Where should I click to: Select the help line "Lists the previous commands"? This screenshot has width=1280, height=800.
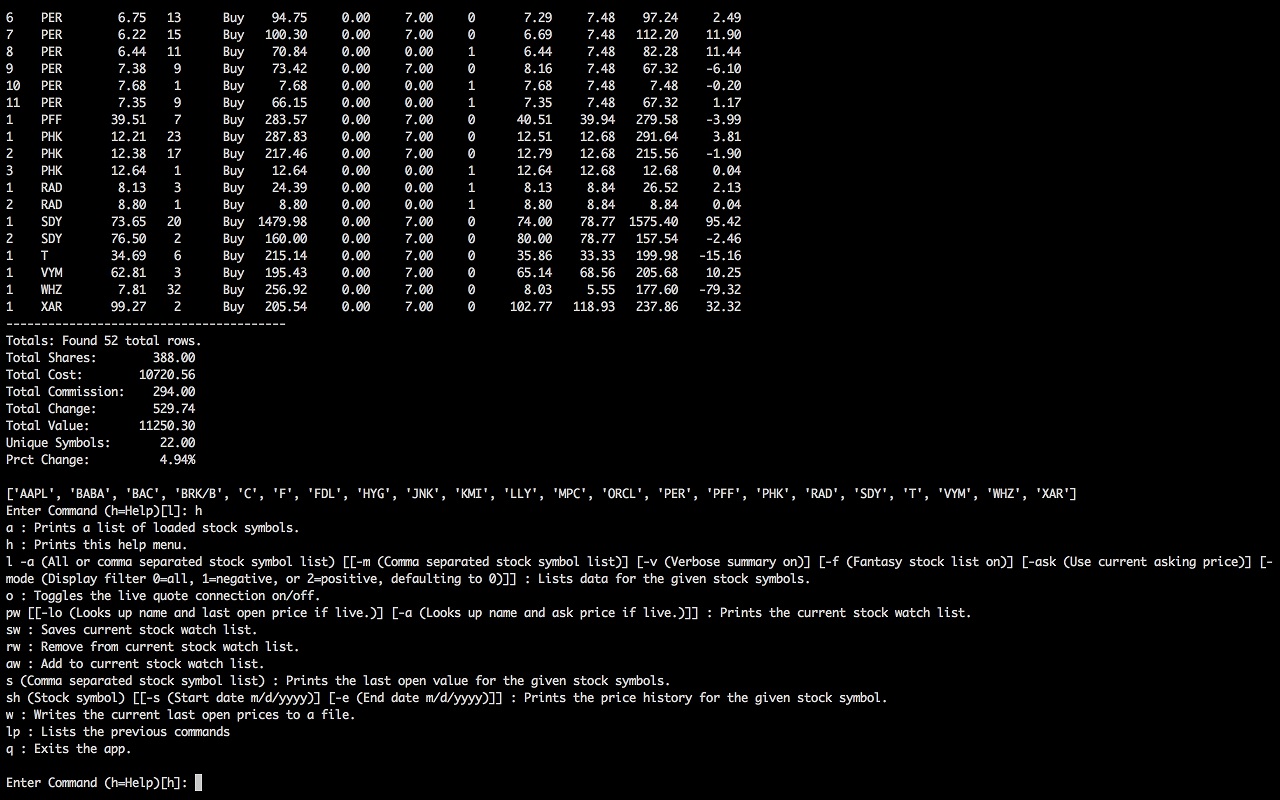coord(118,732)
